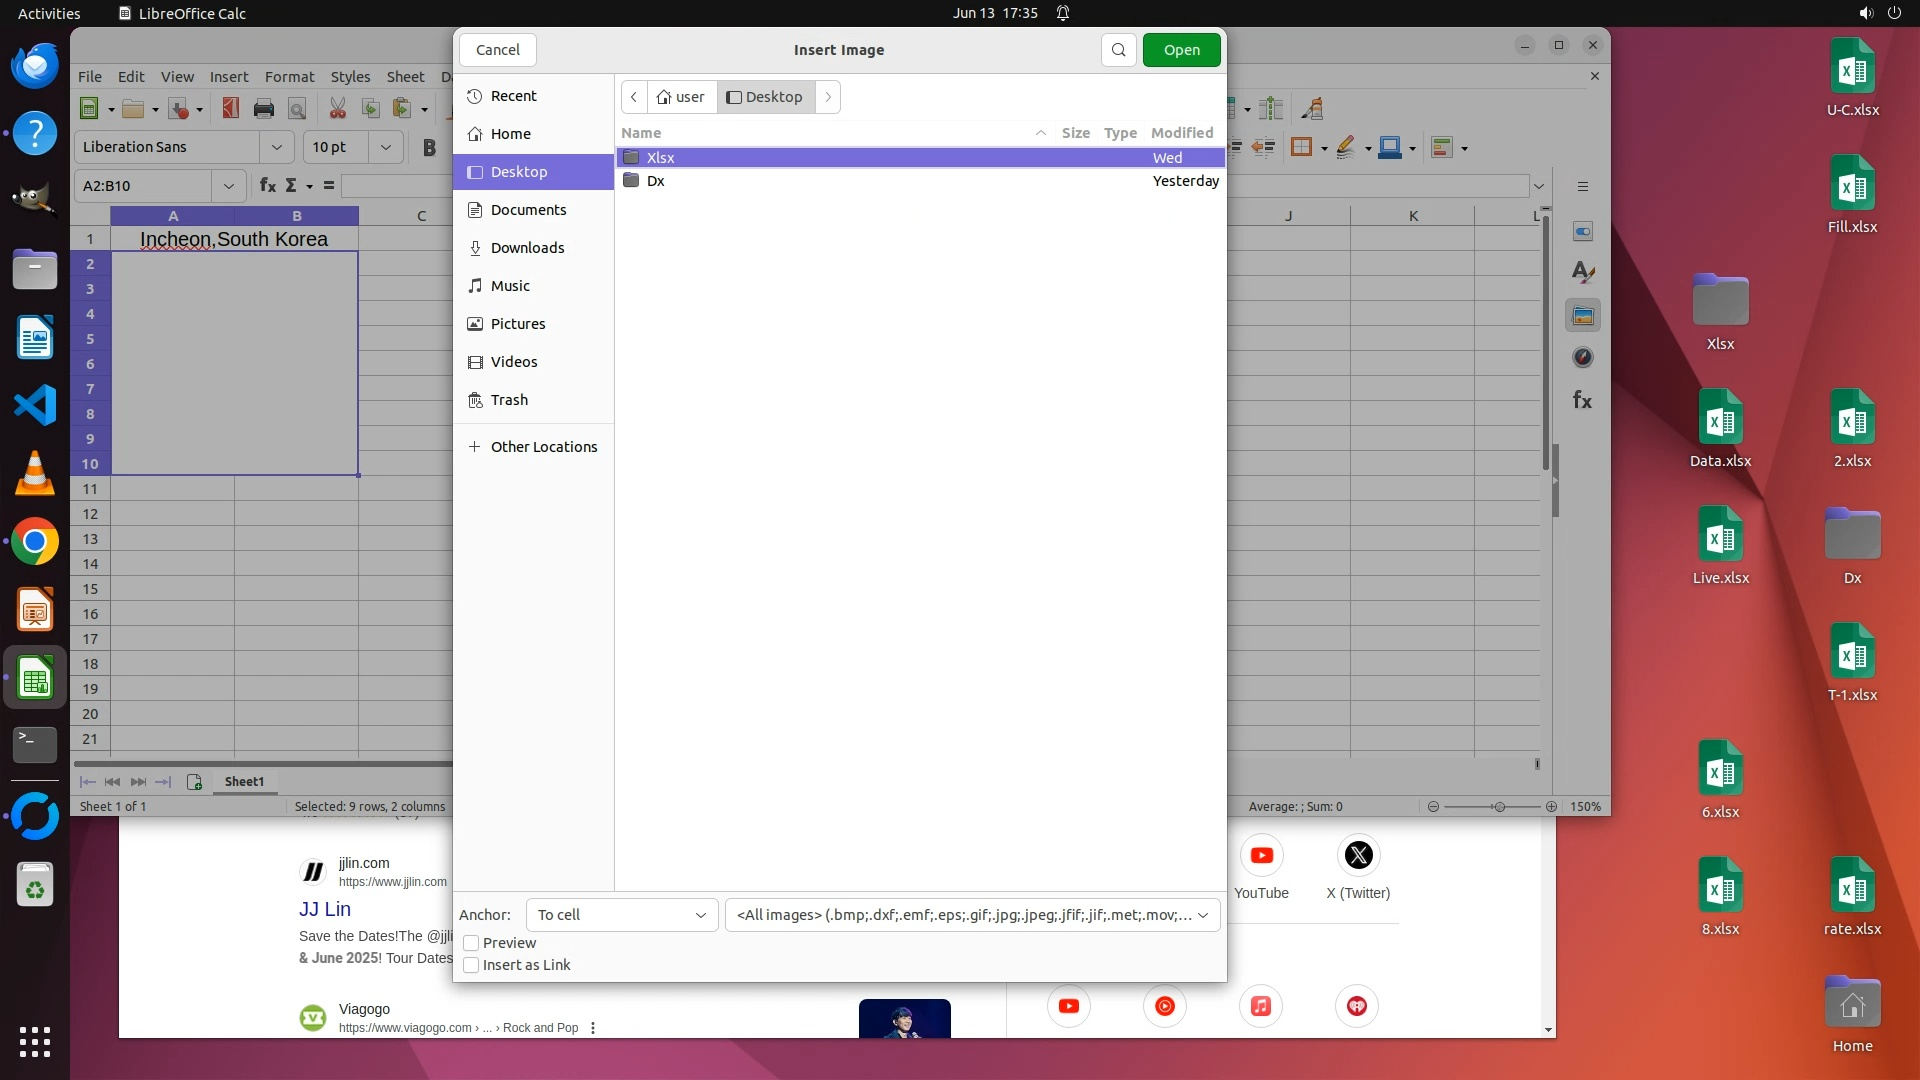
Task: Expand the Anchor To cell dropdown
Action: pyautogui.click(x=621, y=915)
